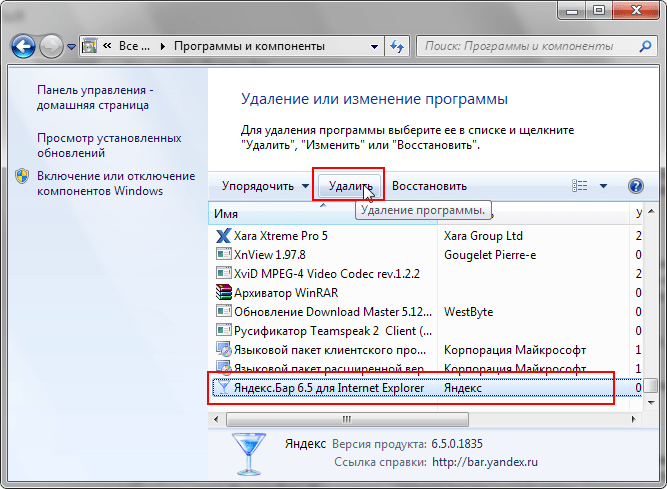Select 'Русификатор Teamspeak 2 Client' row
667x489 pixels.
[425, 331]
